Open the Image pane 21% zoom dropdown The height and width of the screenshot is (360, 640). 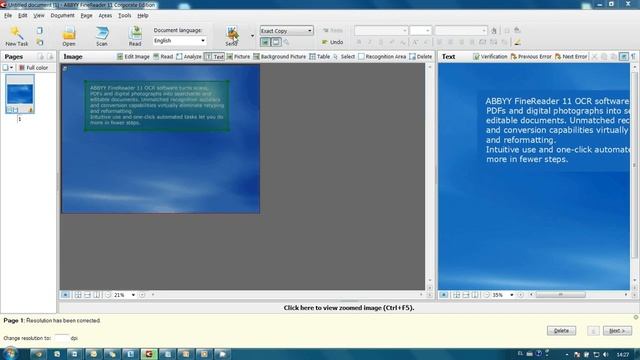133,295
